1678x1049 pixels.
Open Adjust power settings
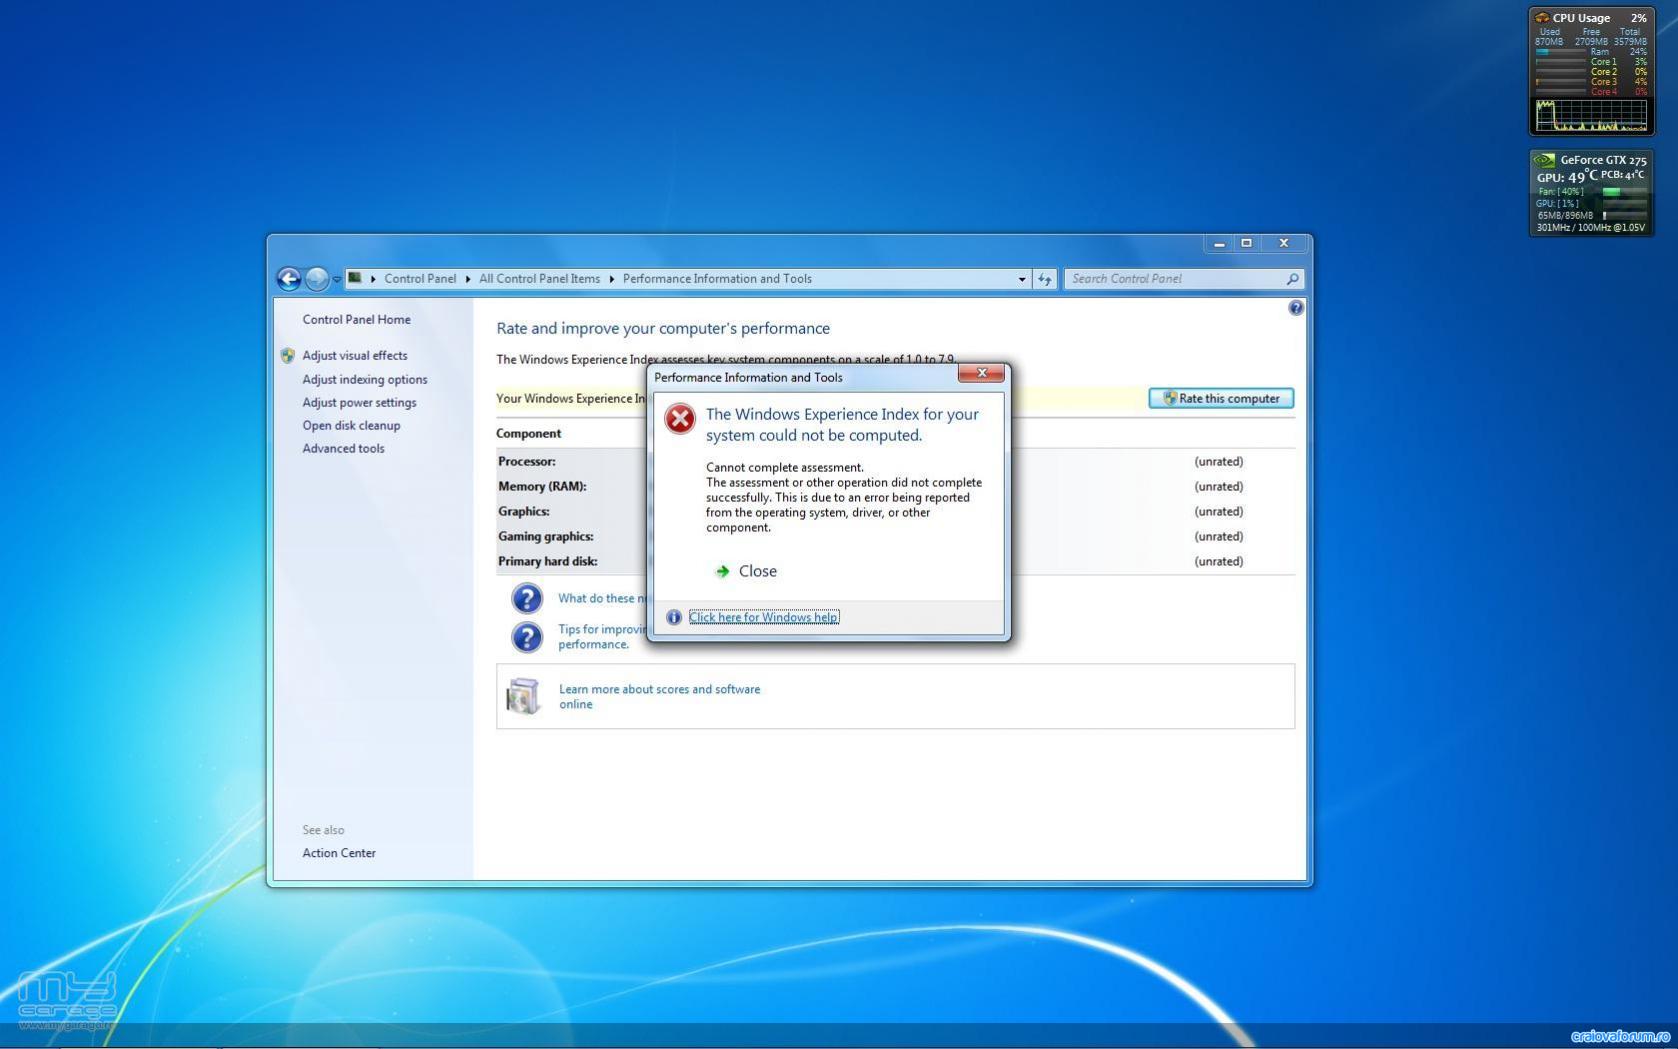click(x=359, y=403)
